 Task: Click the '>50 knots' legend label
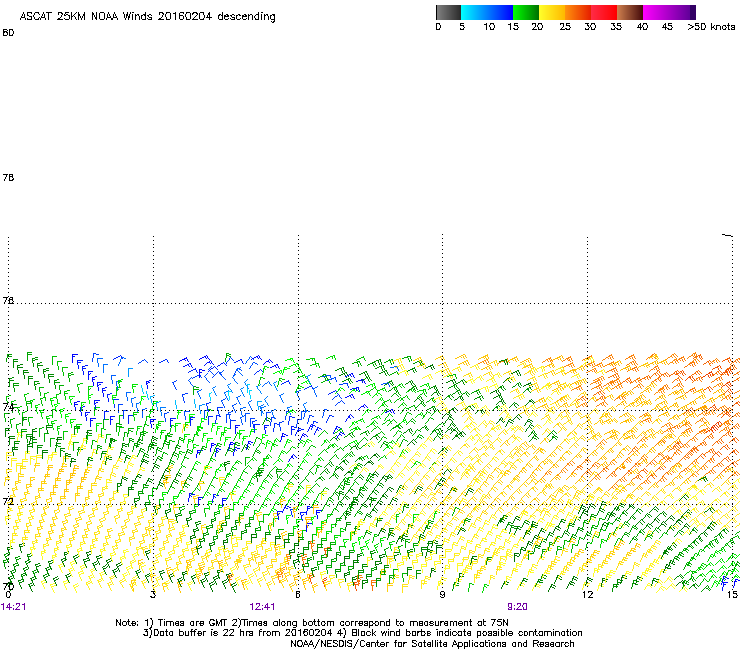711,27
